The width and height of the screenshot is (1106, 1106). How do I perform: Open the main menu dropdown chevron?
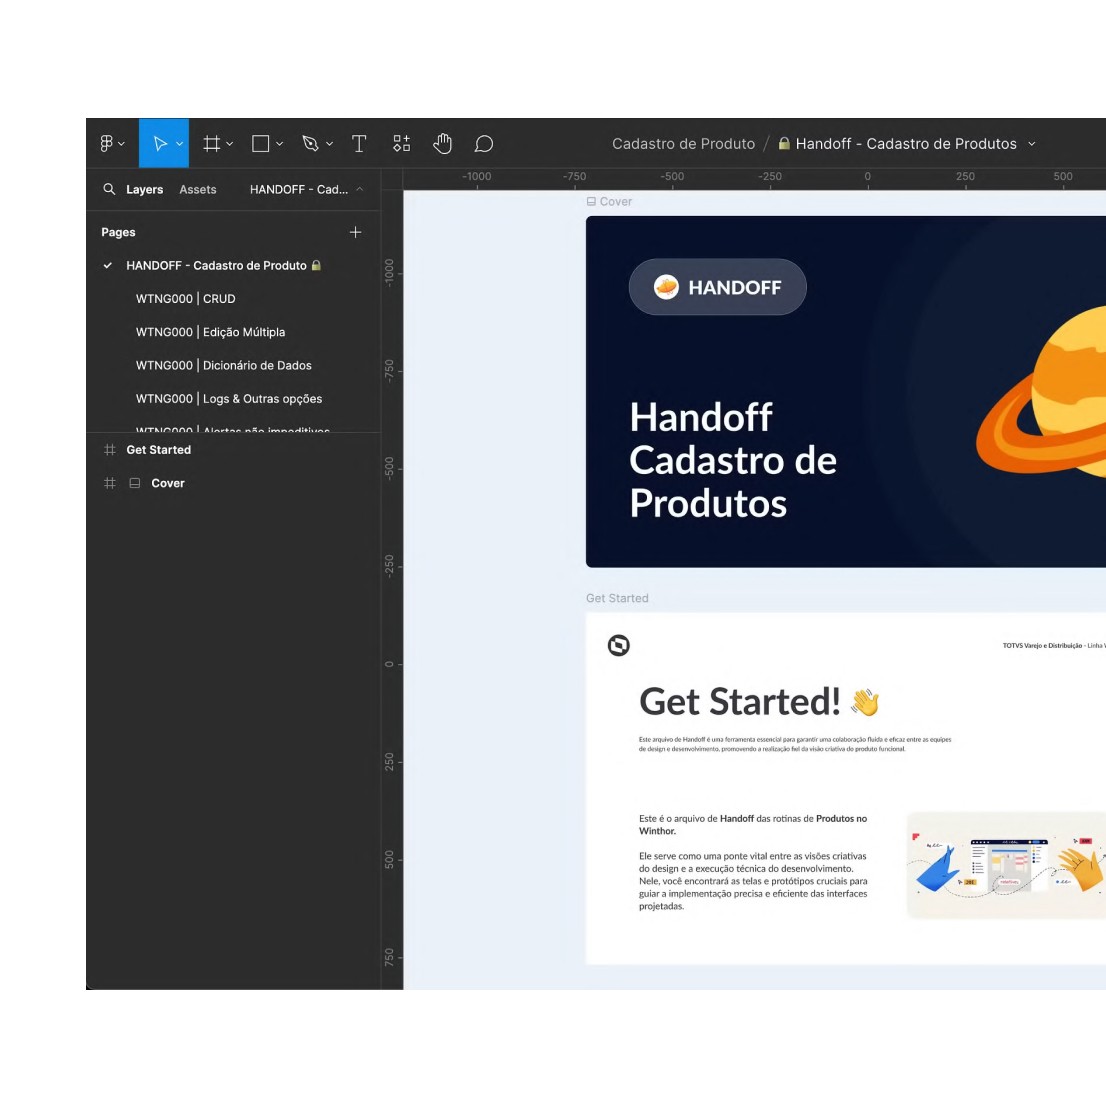(x=121, y=144)
